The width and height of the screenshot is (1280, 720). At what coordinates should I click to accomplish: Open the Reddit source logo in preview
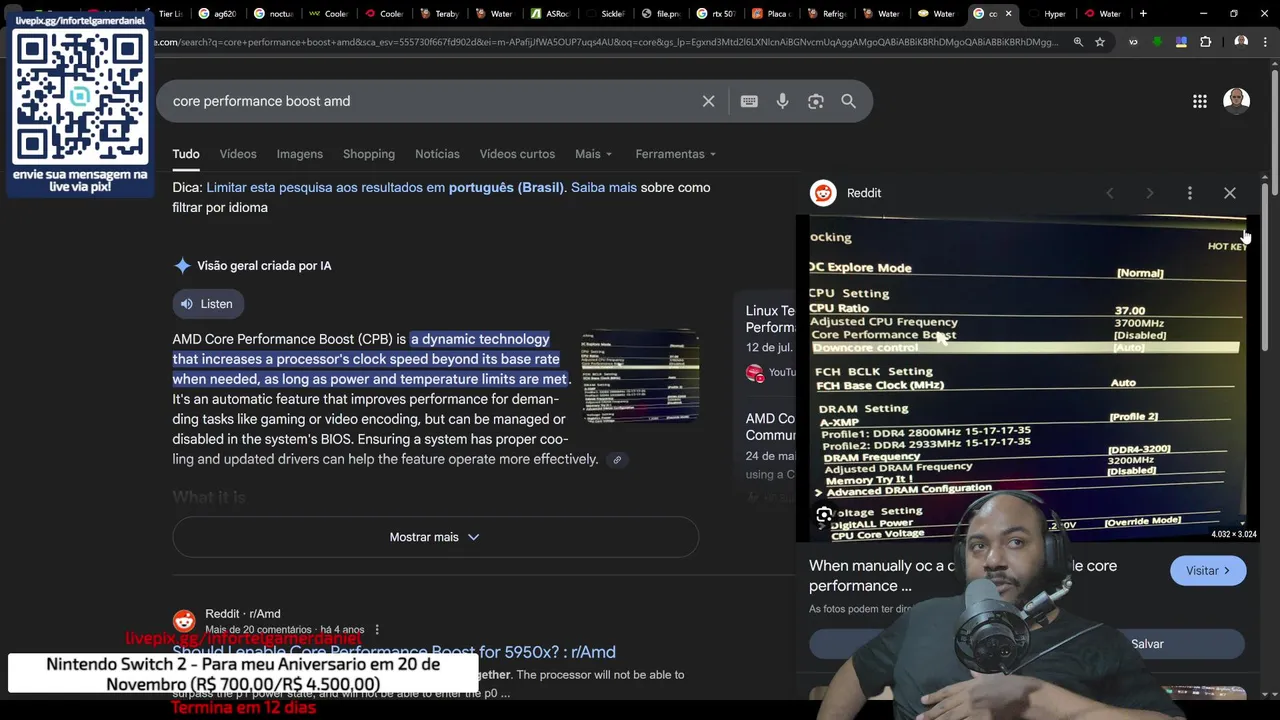click(823, 193)
